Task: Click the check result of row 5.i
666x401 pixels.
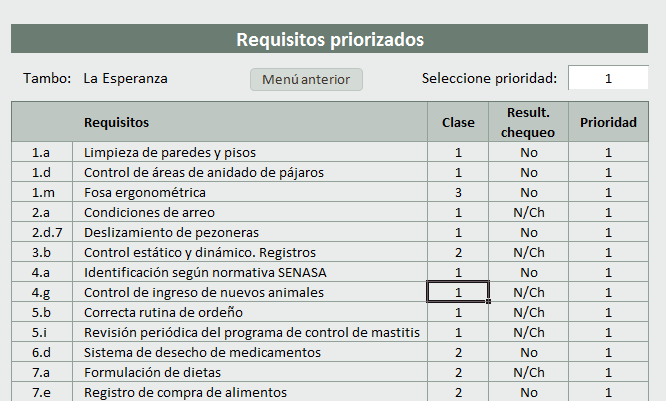Action: (528, 332)
